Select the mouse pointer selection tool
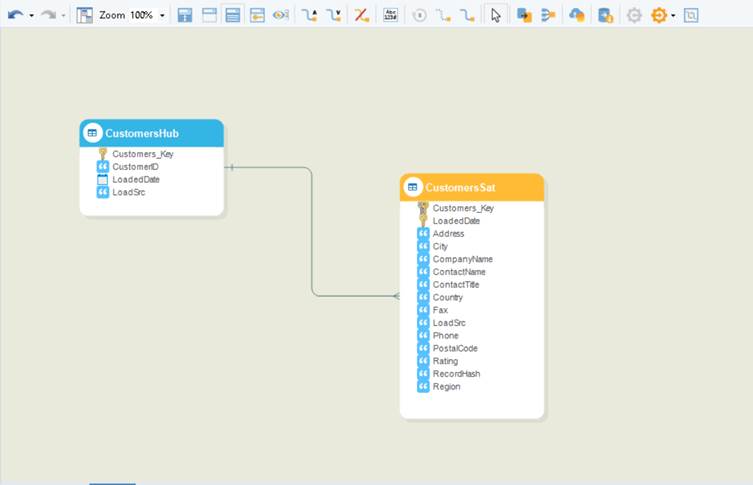 tap(495, 15)
